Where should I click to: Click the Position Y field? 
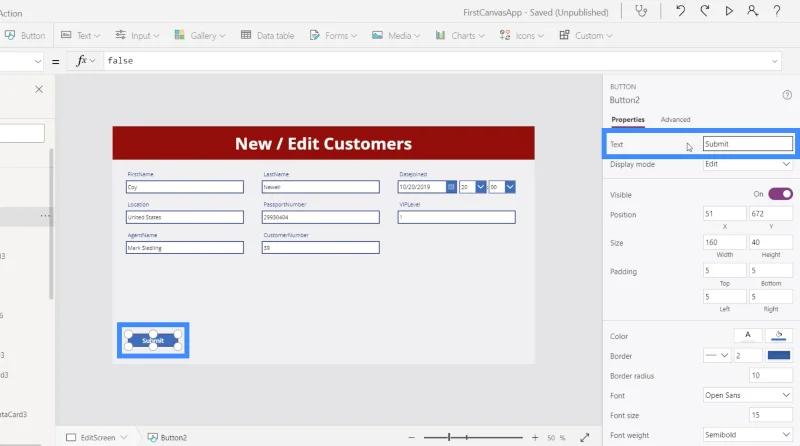[770, 214]
